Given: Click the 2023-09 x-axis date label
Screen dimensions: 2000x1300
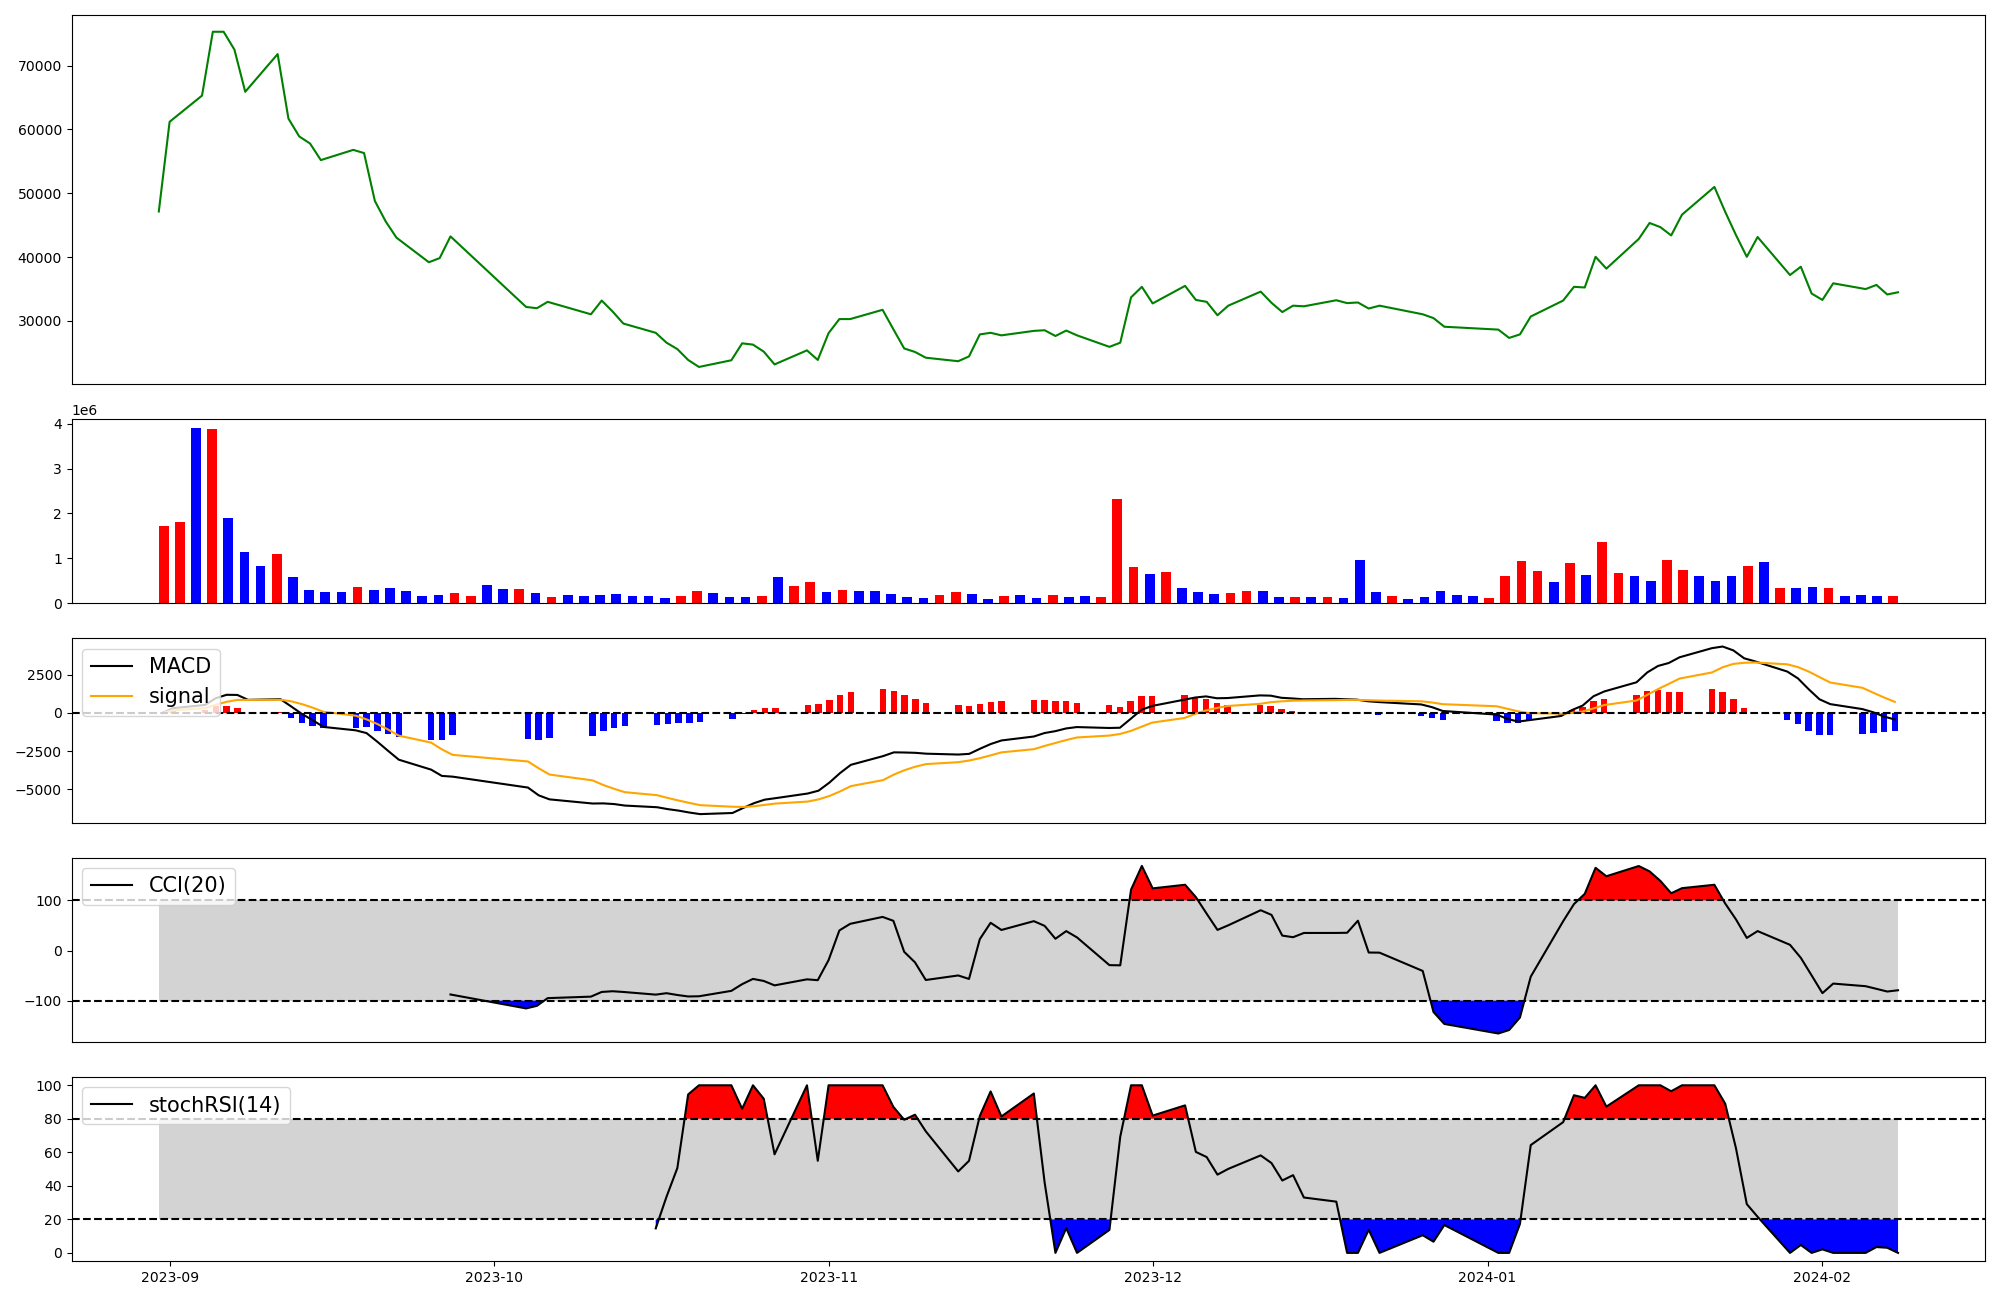Looking at the screenshot, I should point(169,1277).
